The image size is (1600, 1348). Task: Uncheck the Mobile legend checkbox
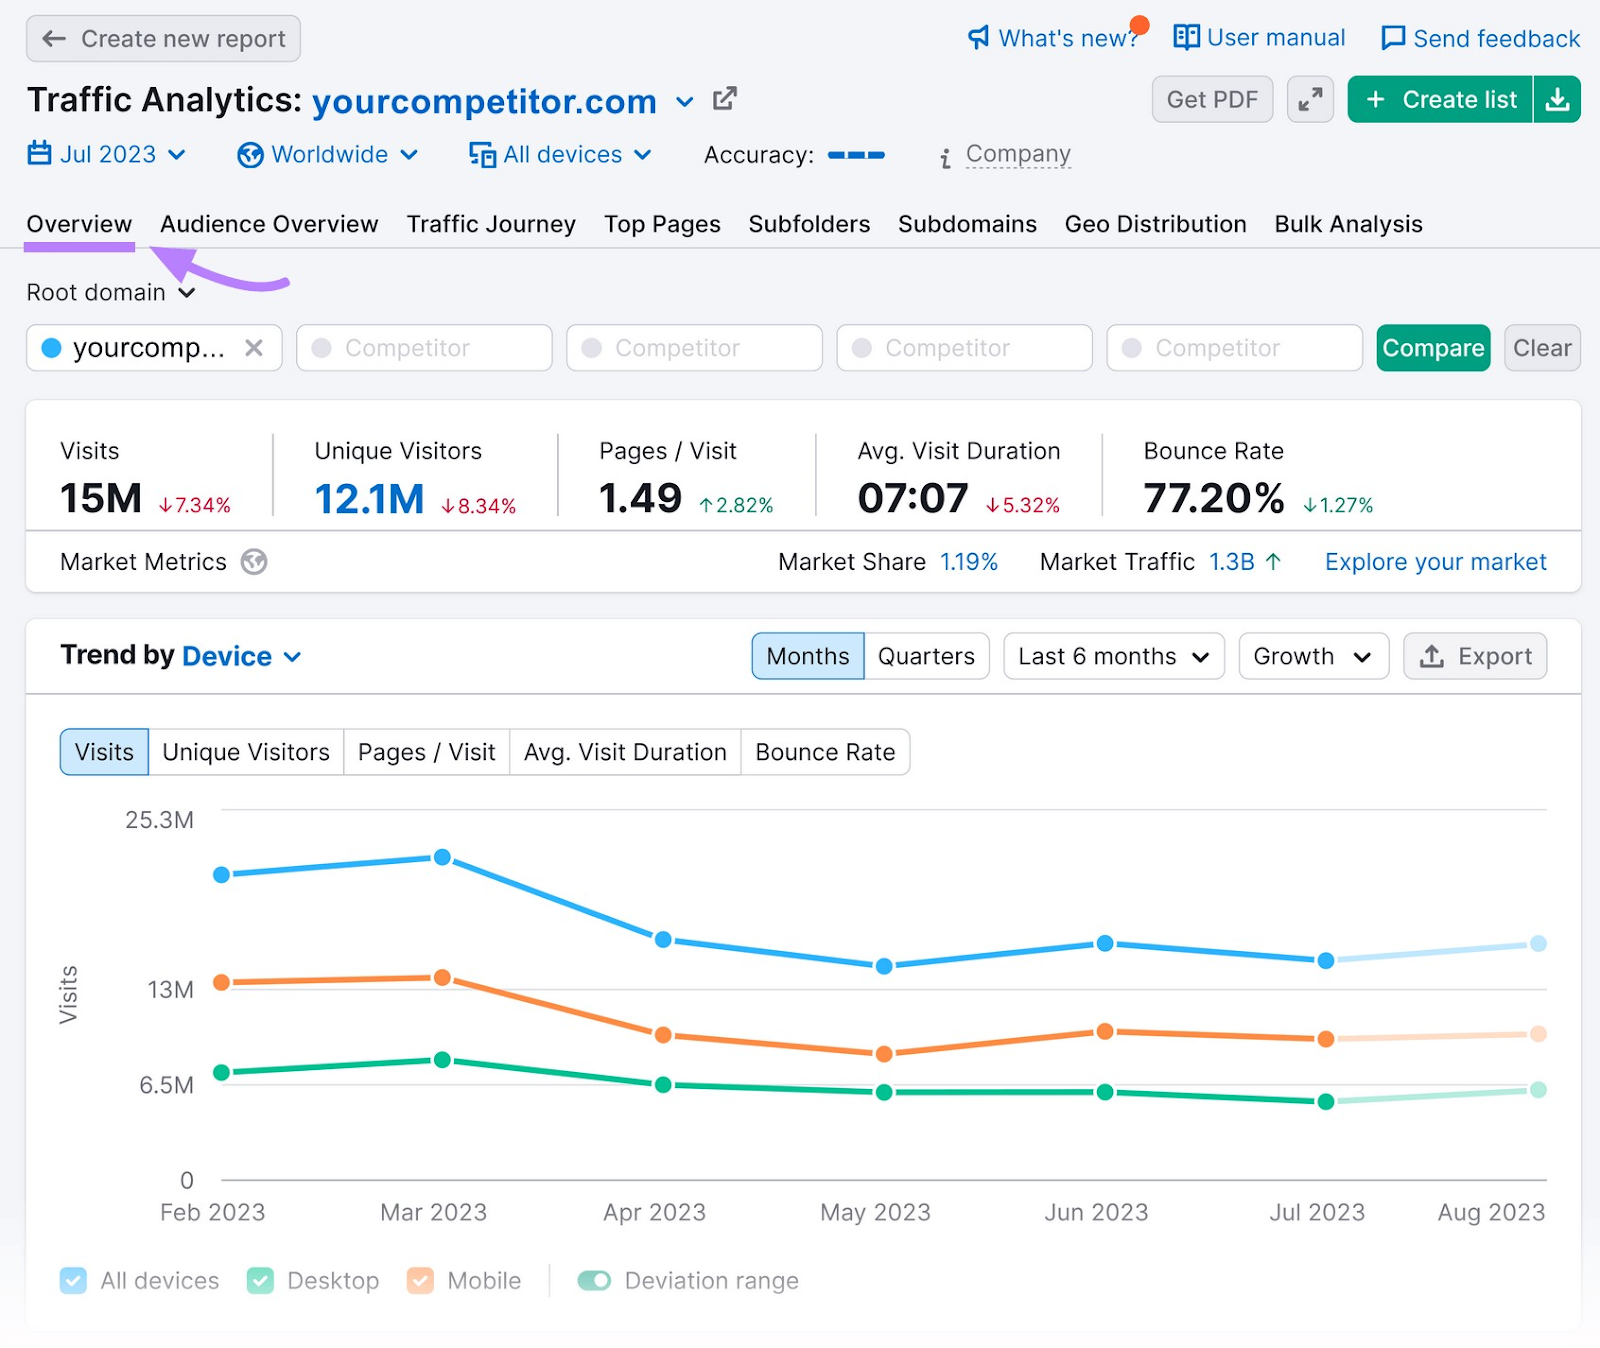(420, 1280)
